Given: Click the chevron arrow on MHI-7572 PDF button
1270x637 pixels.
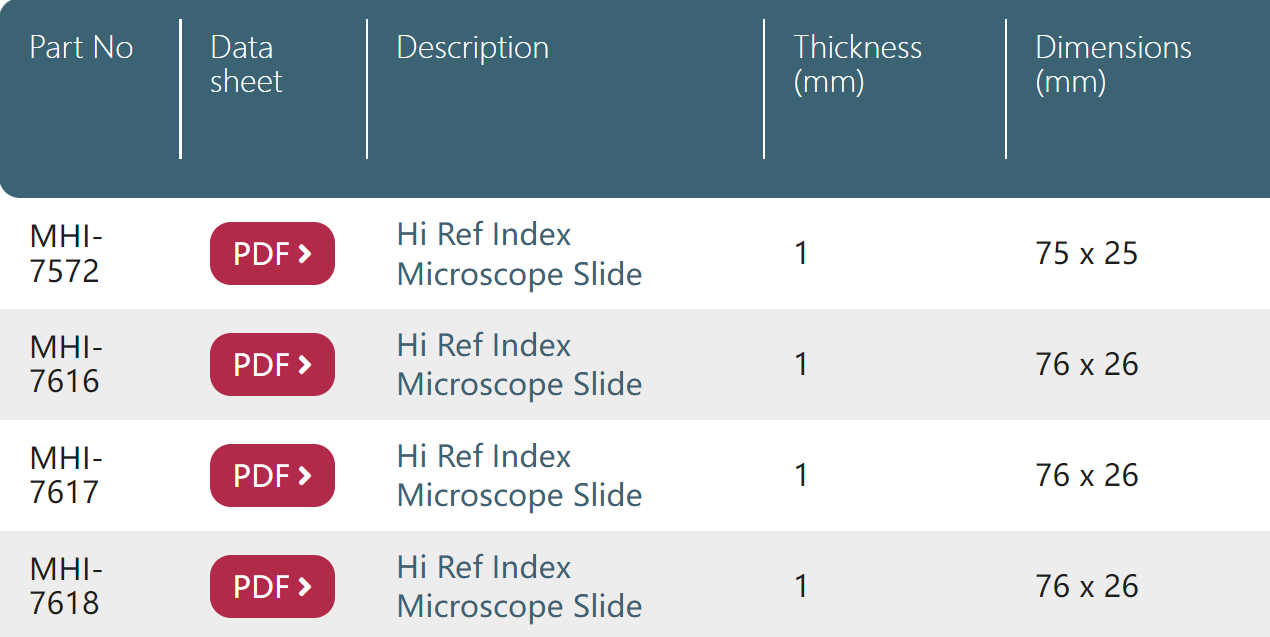Looking at the screenshot, I should click(x=305, y=254).
